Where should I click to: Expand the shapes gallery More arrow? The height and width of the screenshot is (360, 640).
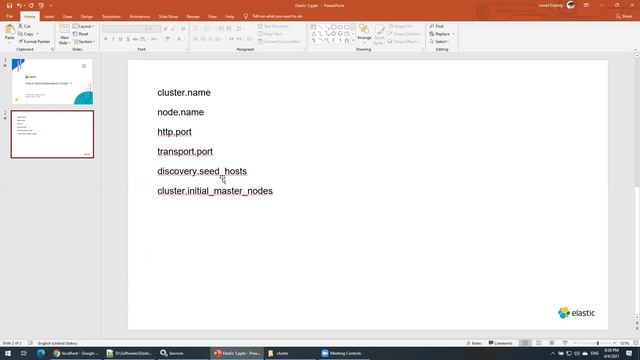point(353,41)
